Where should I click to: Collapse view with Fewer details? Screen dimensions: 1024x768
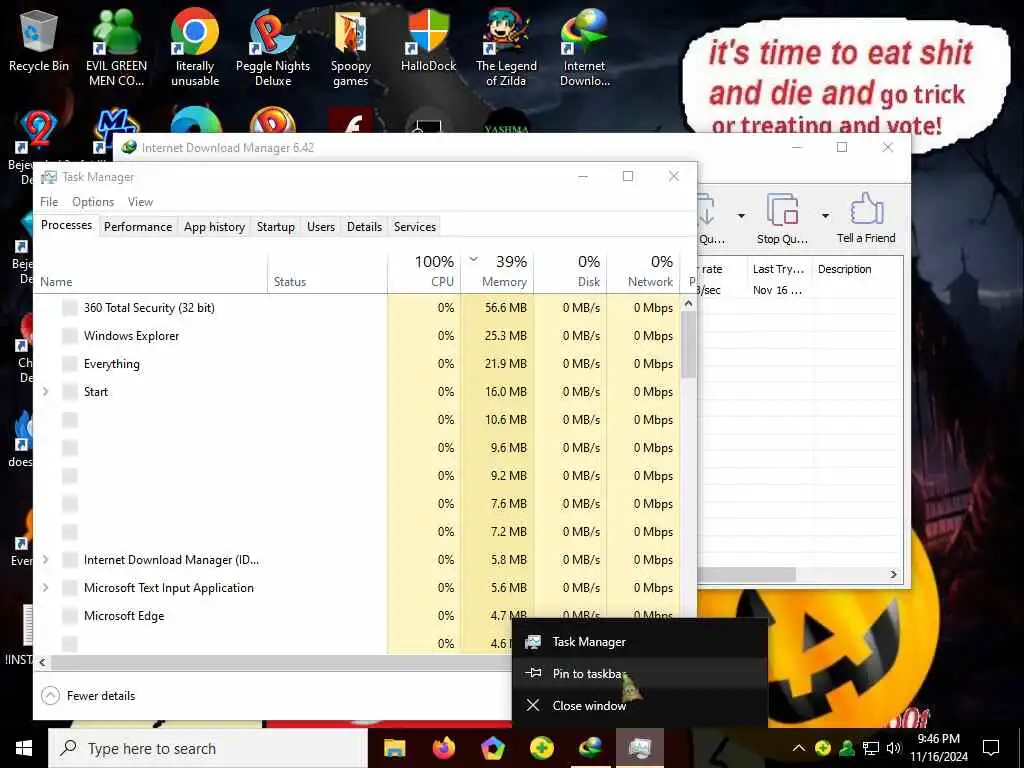pyautogui.click(x=88, y=696)
